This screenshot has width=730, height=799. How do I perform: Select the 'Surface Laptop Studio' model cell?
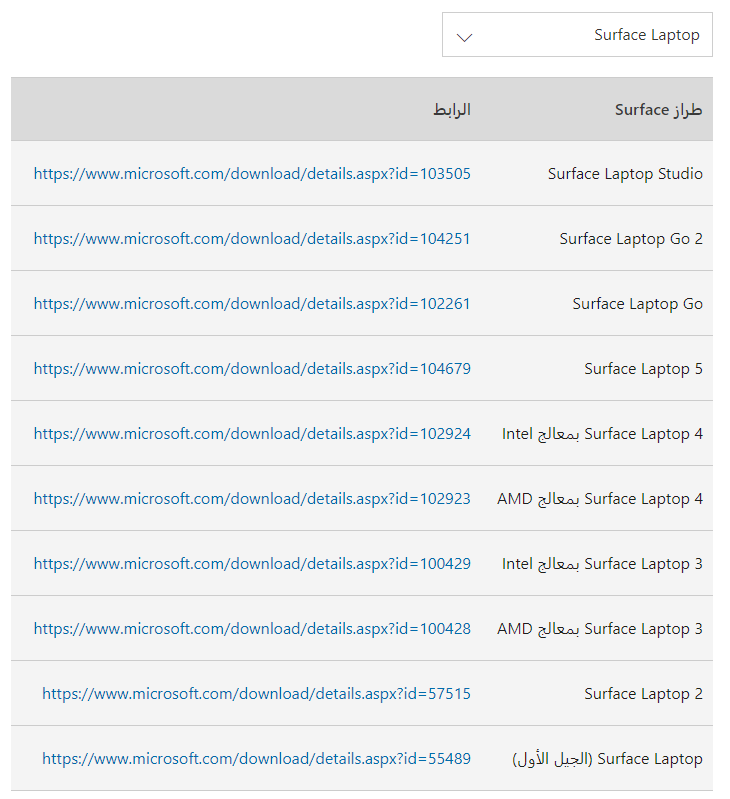pyautogui.click(x=625, y=174)
